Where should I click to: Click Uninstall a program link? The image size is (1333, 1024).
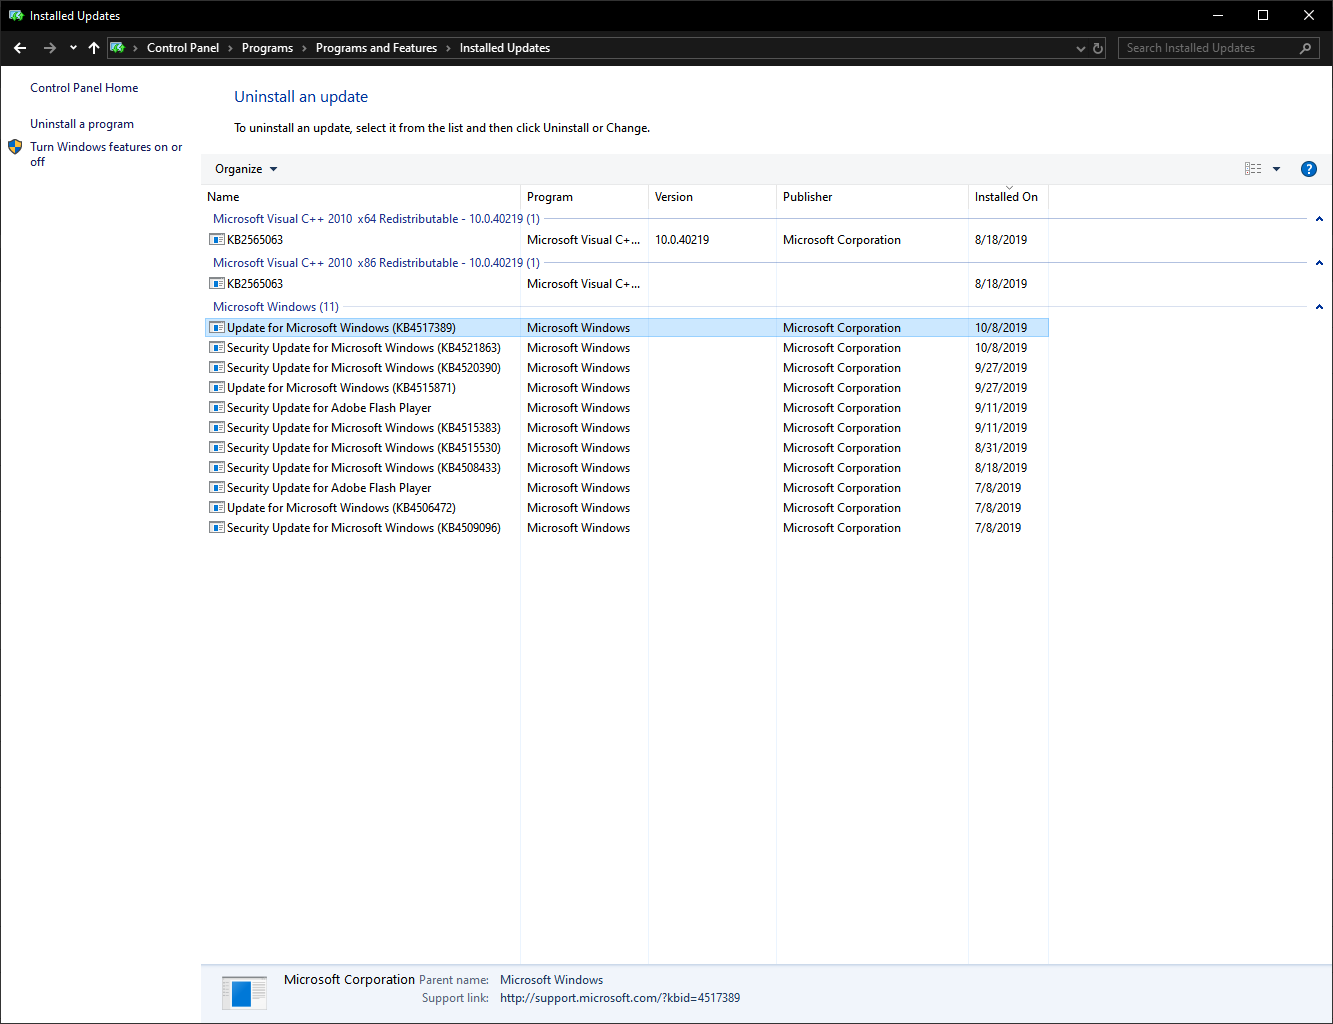pyautogui.click(x=81, y=124)
